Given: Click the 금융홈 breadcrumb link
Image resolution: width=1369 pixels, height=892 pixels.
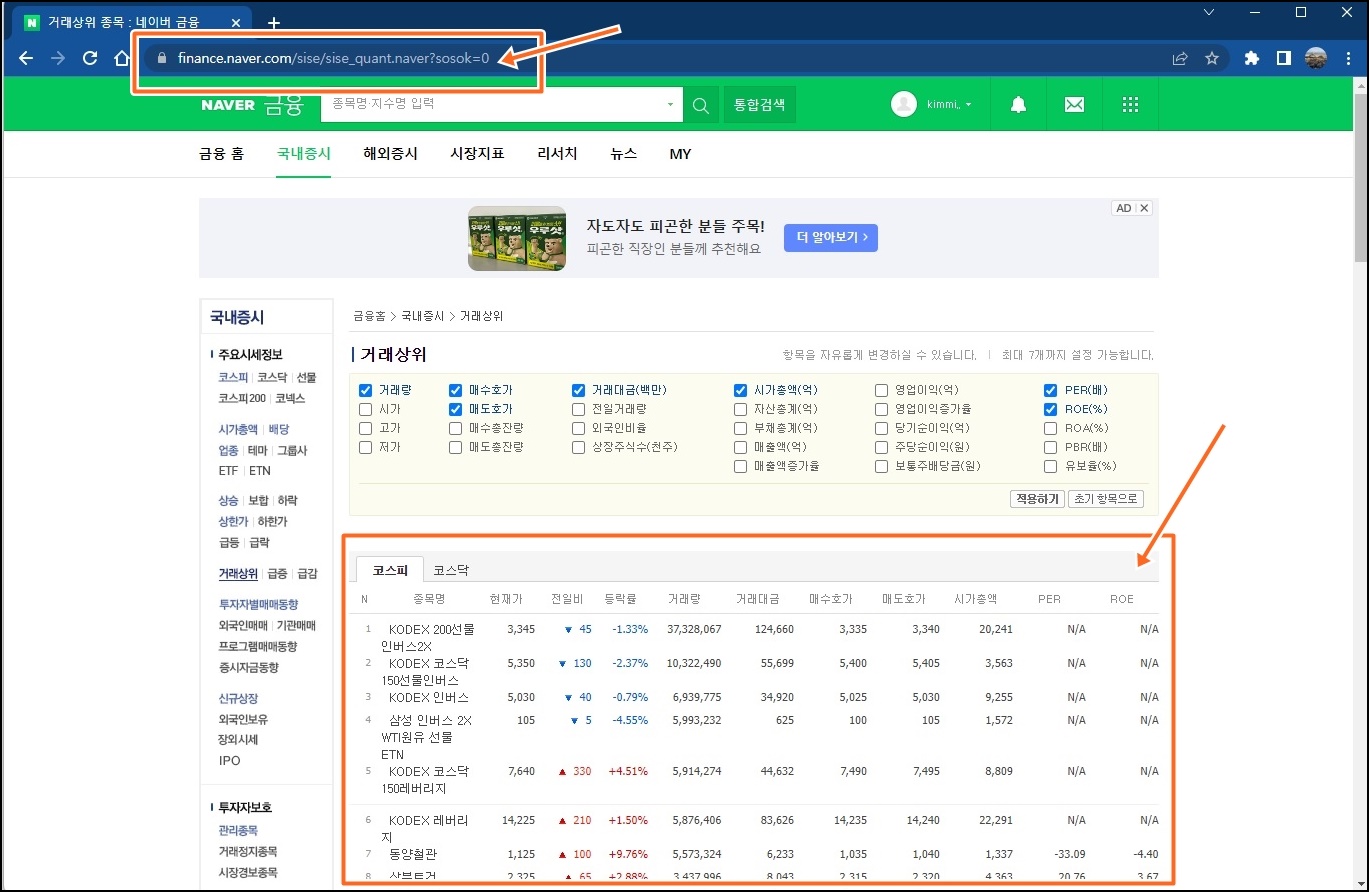Looking at the screenshot, I should point(369,316).
